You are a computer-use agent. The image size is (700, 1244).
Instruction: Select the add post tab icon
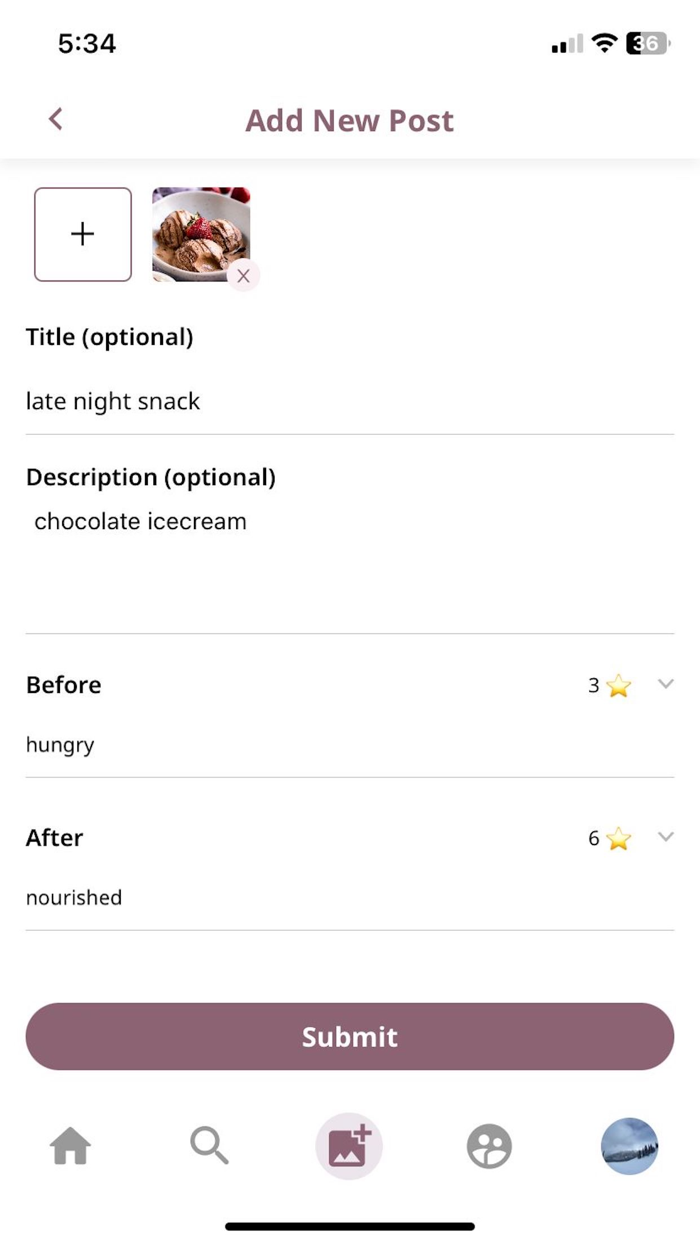(349, 1146)
